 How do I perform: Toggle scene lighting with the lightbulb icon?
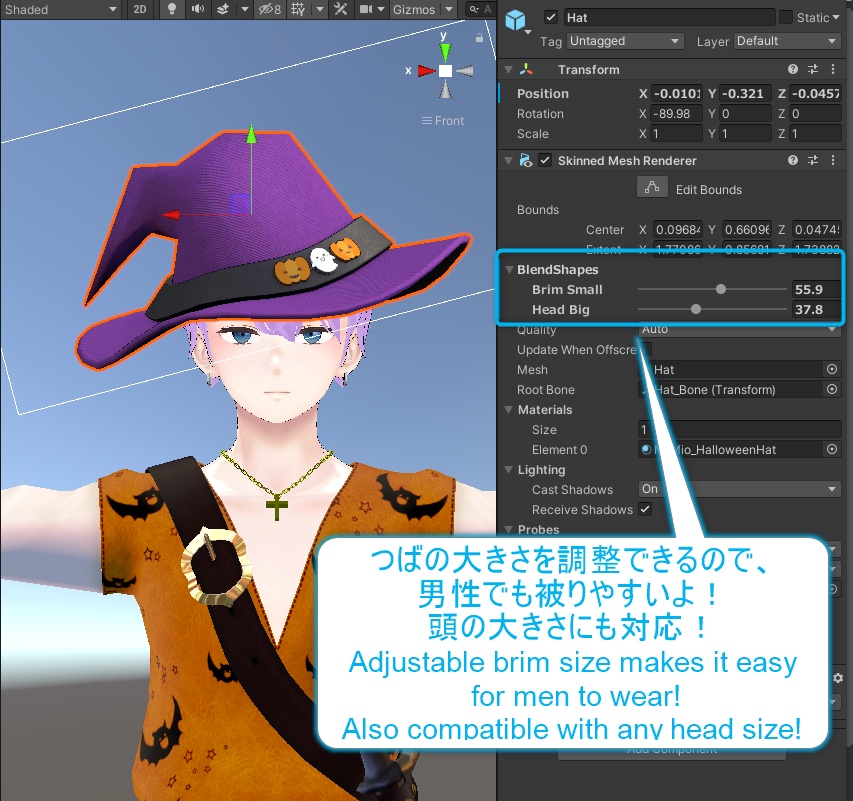coord(170,11)
